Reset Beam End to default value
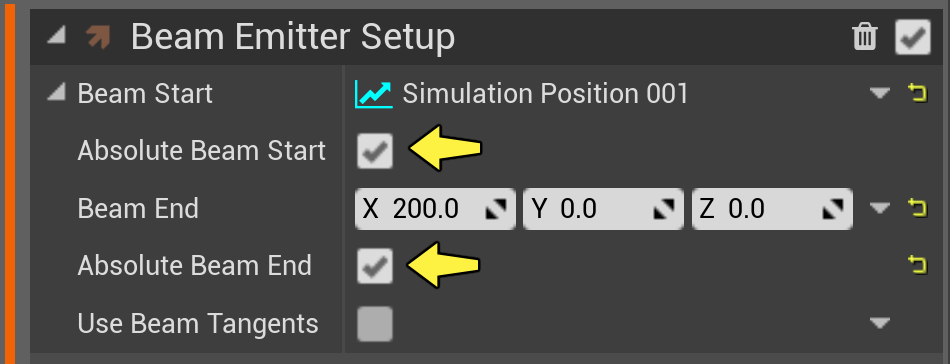The width and height of the screenshot is (950, 364). [918, 208]
